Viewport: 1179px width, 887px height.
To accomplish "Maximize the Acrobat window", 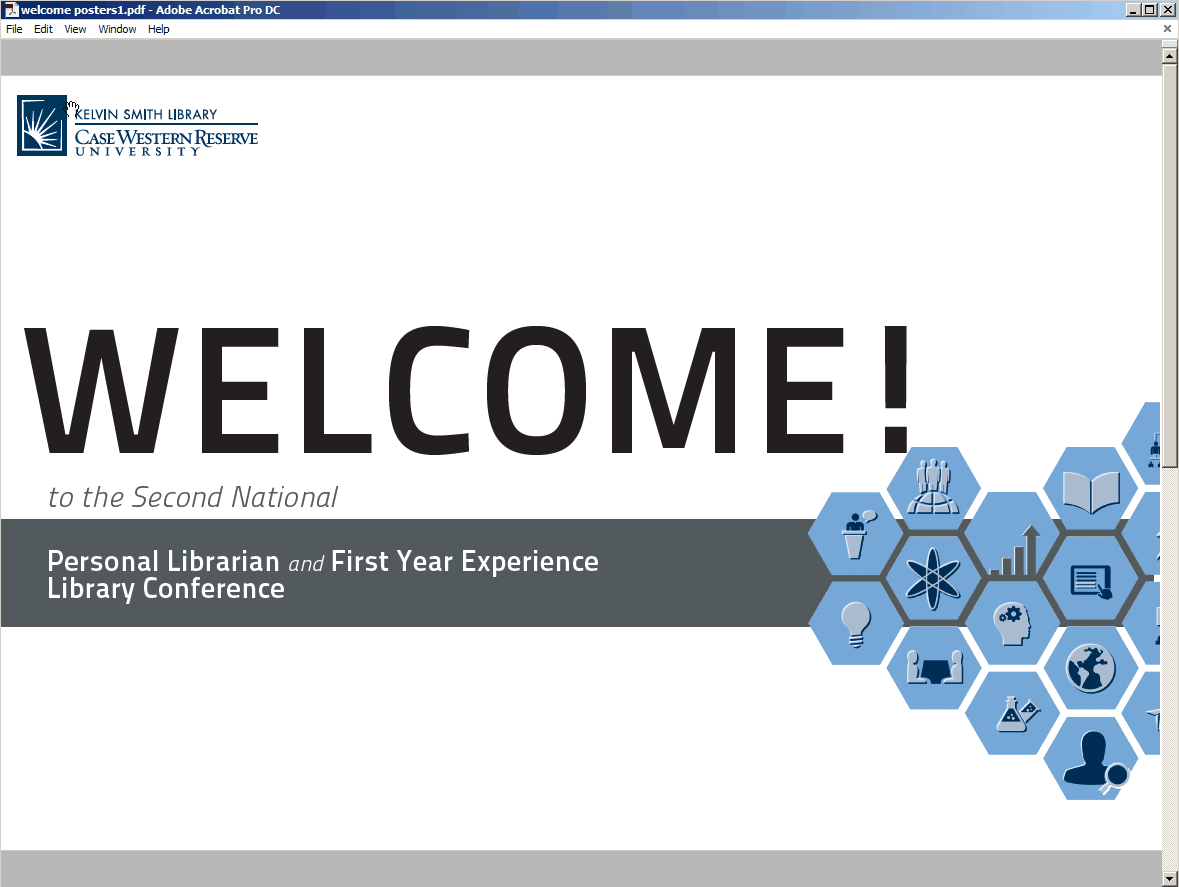I will pos(1150,10).
